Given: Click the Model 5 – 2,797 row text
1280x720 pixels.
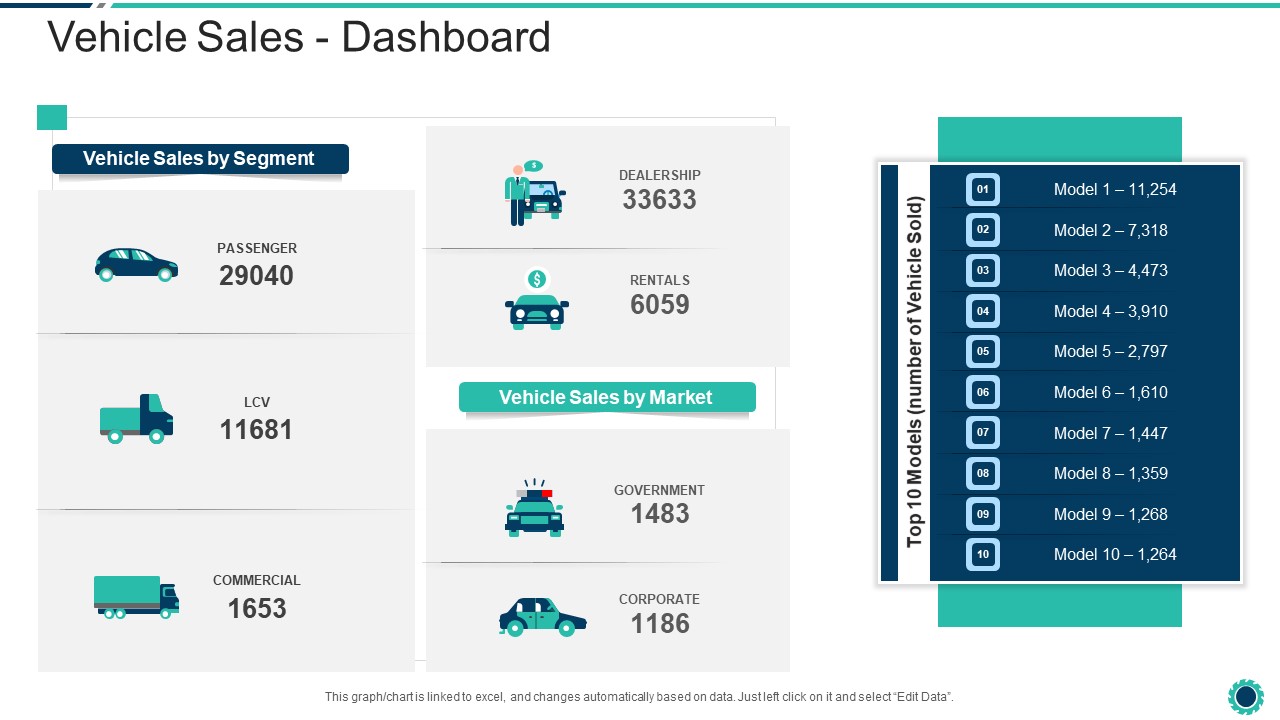Looking at the screenshot, I should click(x=1111, y=351).
